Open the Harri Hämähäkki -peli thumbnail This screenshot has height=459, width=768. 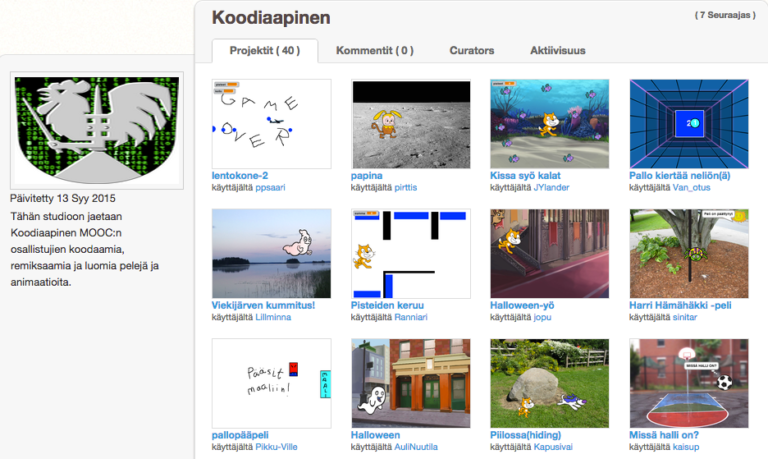(x=689, y=254)
